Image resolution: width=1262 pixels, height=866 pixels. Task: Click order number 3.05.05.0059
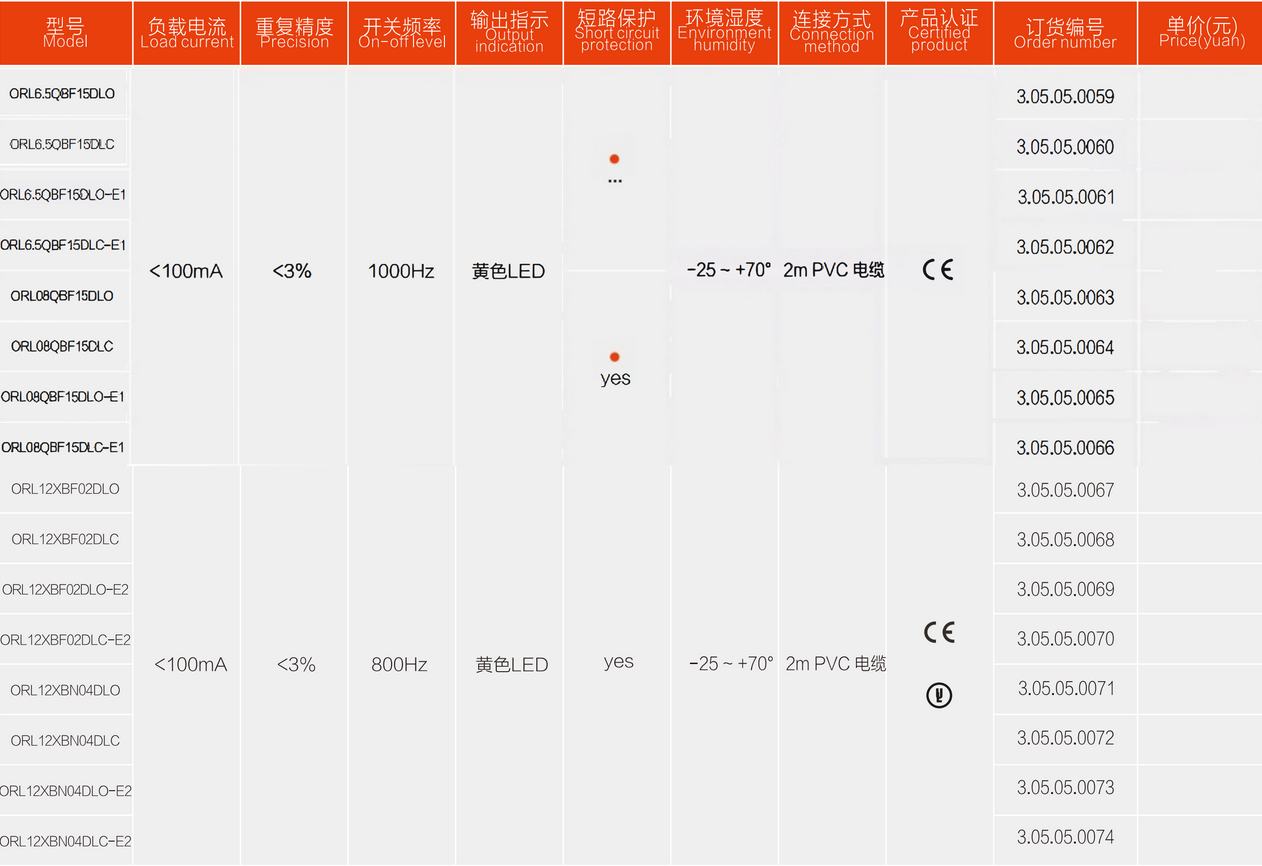tap(1065, 97)
